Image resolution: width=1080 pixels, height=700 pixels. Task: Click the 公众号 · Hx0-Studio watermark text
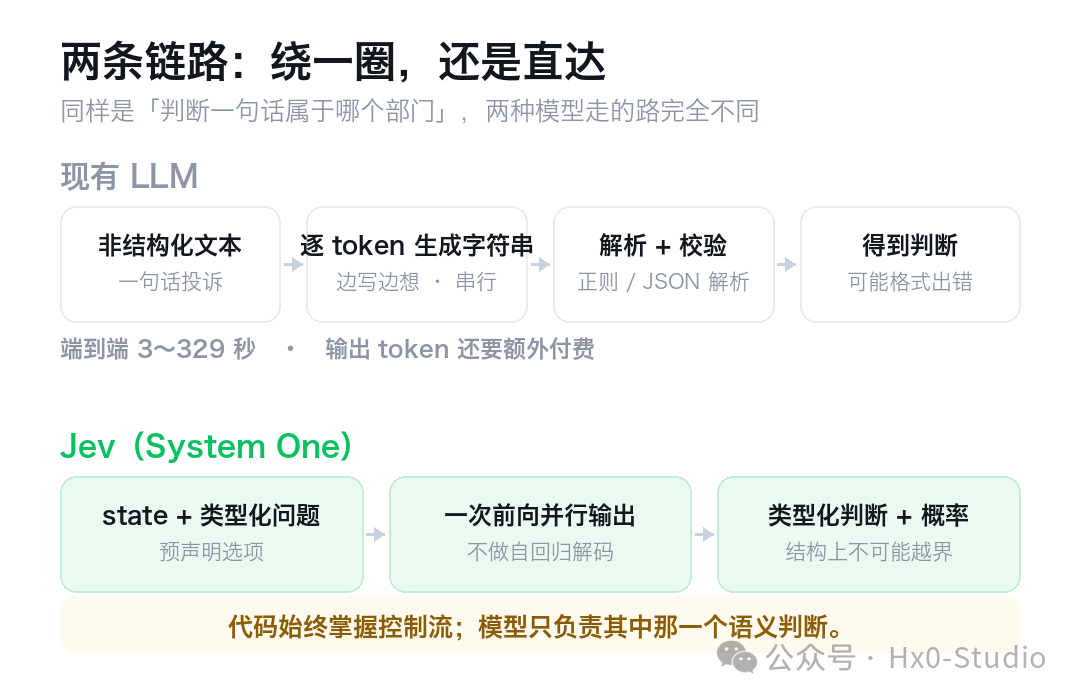906,658
